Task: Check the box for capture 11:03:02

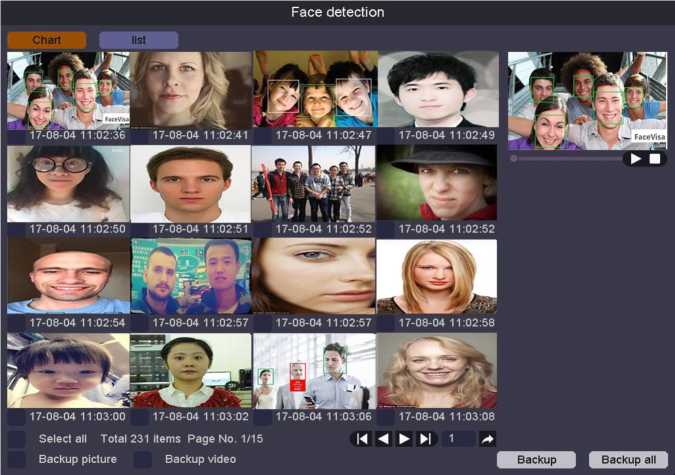Action: click(x=140, y=417)
